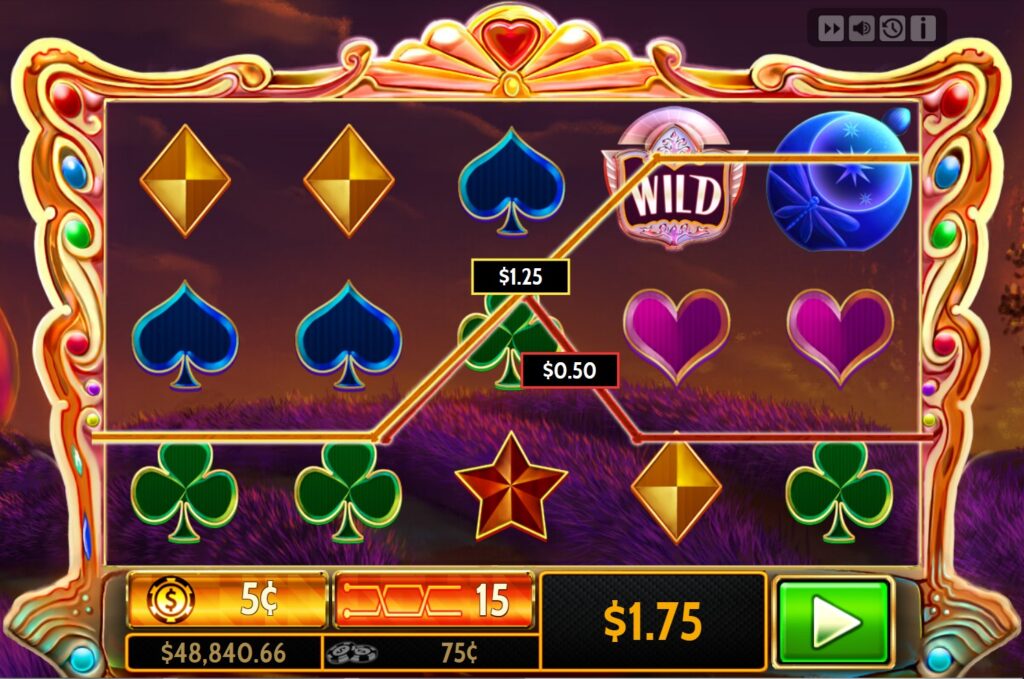Adjust the 15 paylines selector
Viewport: 1024px width, 679px height.
tap(434, 599)
